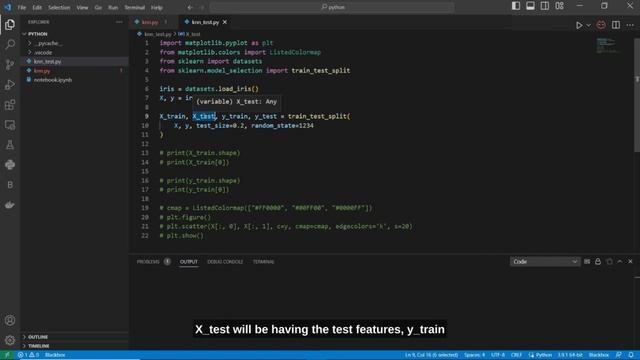The width and height of the screenshot is (640, 360).
Task: Open the Run Python File dropdown arrow
Action: coord(589,25)
